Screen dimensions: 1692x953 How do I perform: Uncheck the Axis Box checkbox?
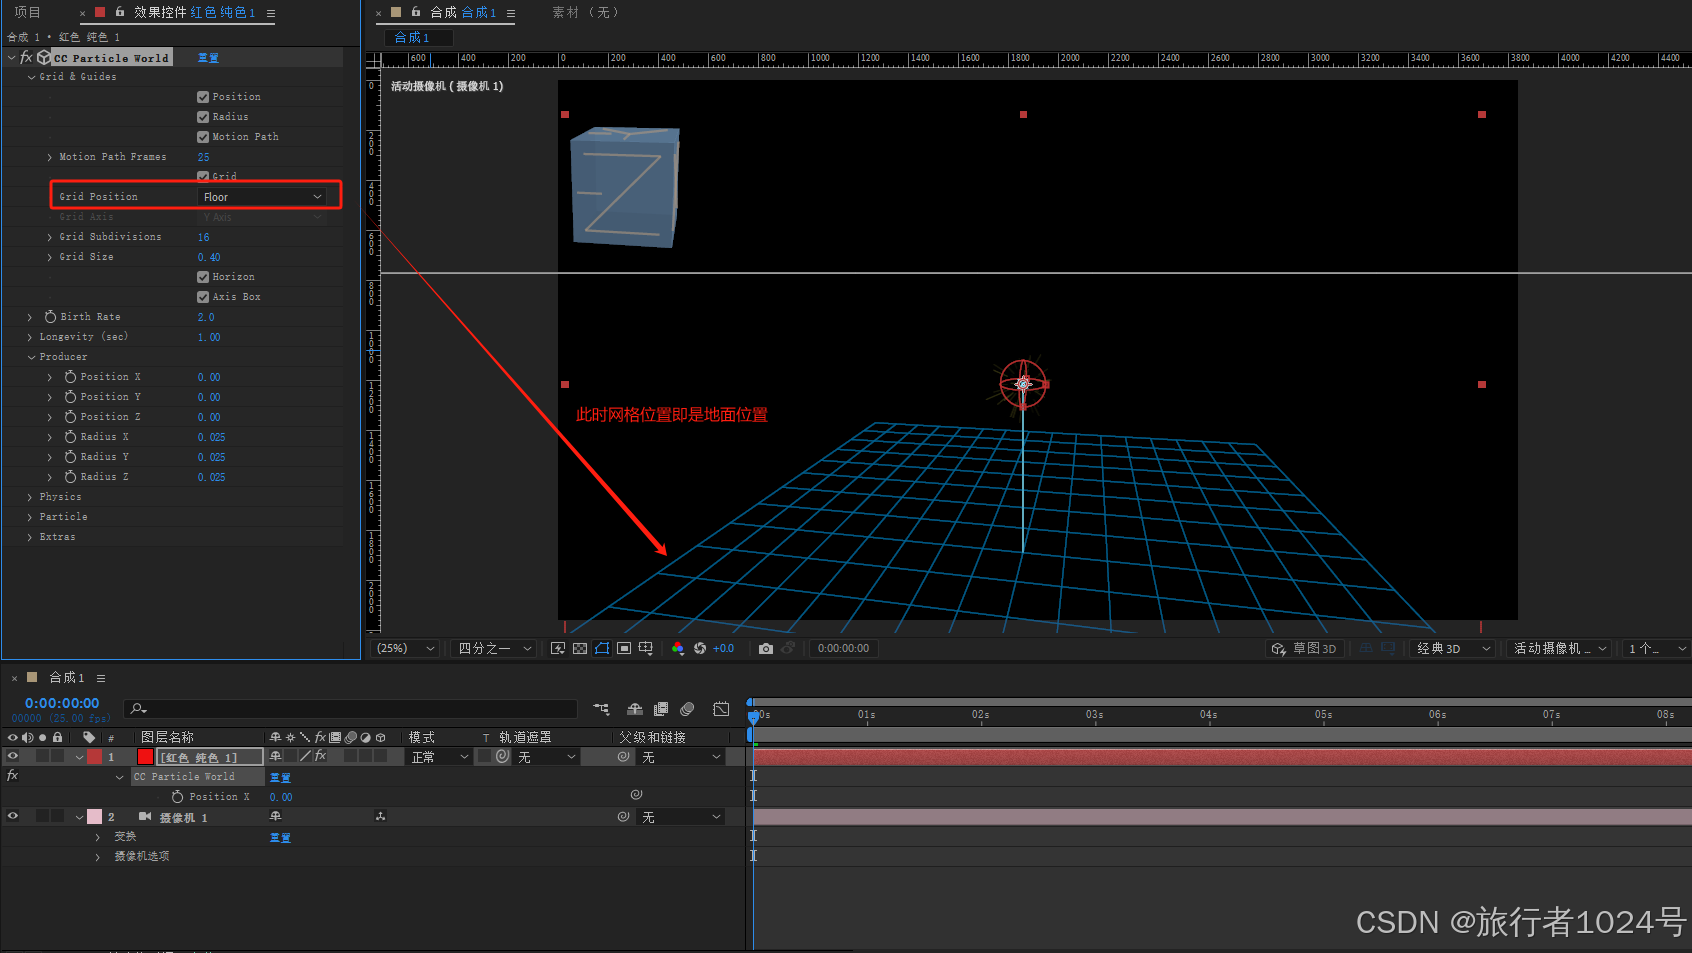click(x=203, y=297)
